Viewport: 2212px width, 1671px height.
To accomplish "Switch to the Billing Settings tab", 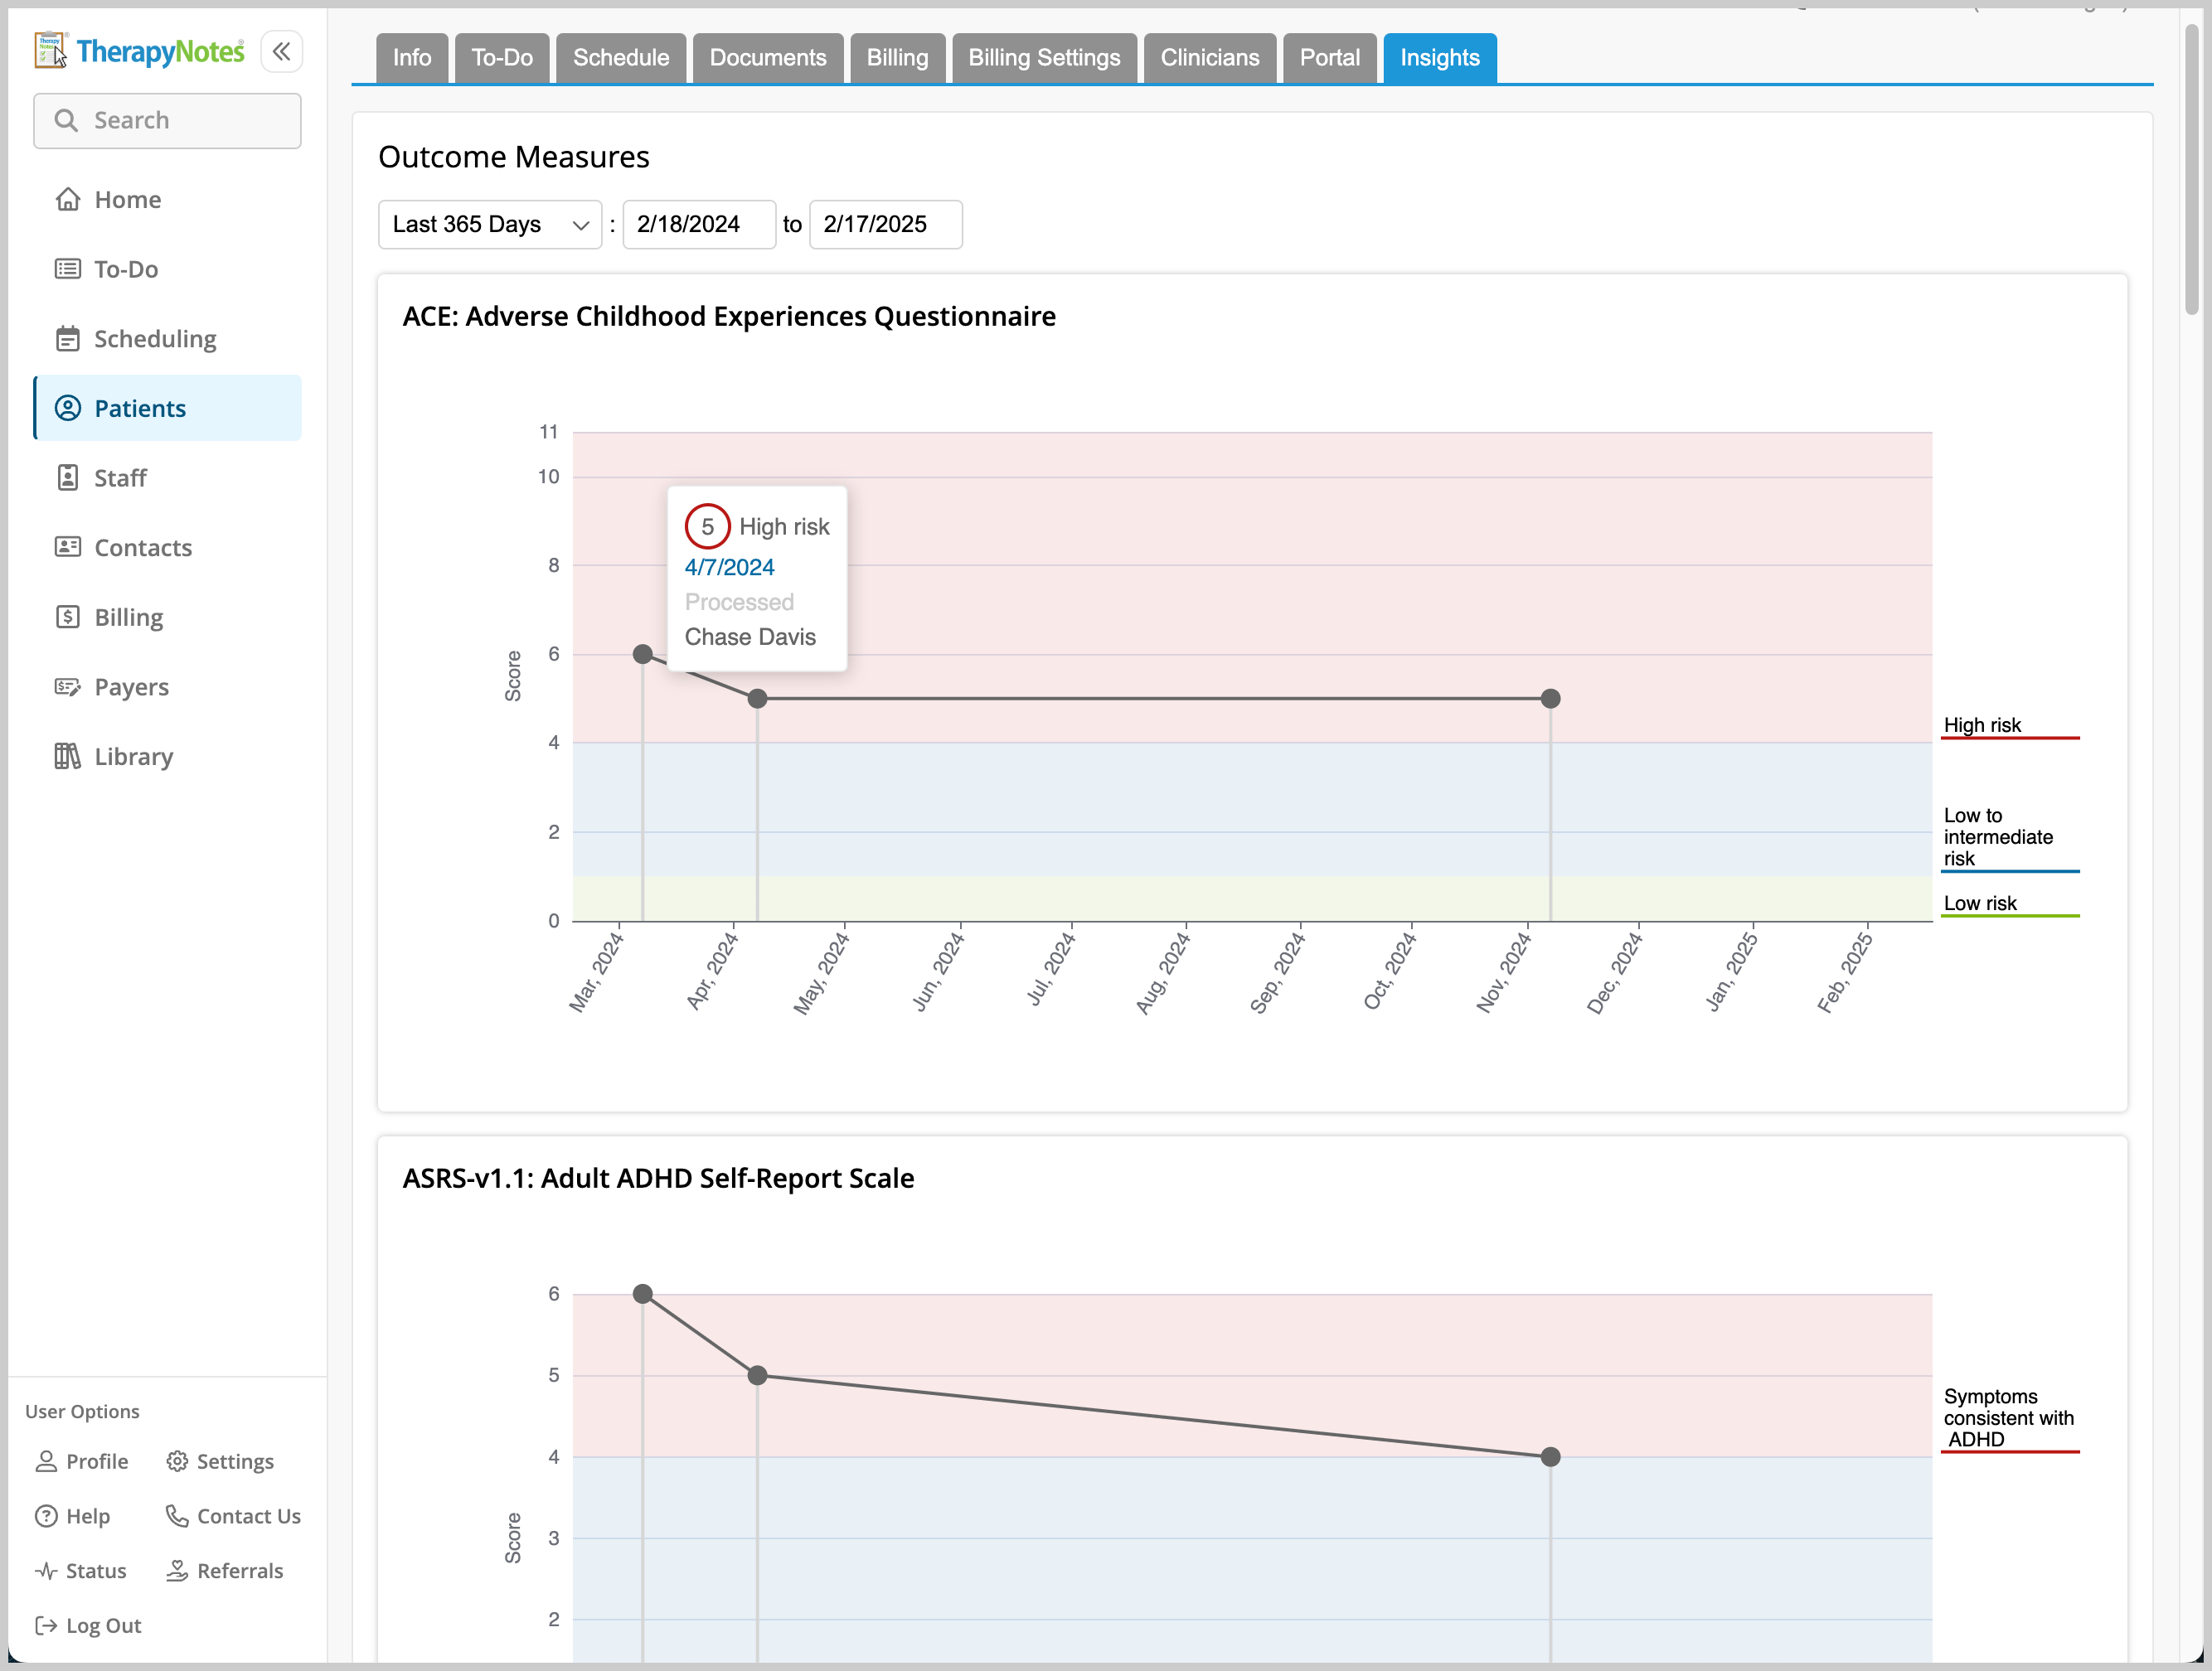I will coord(1043,58).
